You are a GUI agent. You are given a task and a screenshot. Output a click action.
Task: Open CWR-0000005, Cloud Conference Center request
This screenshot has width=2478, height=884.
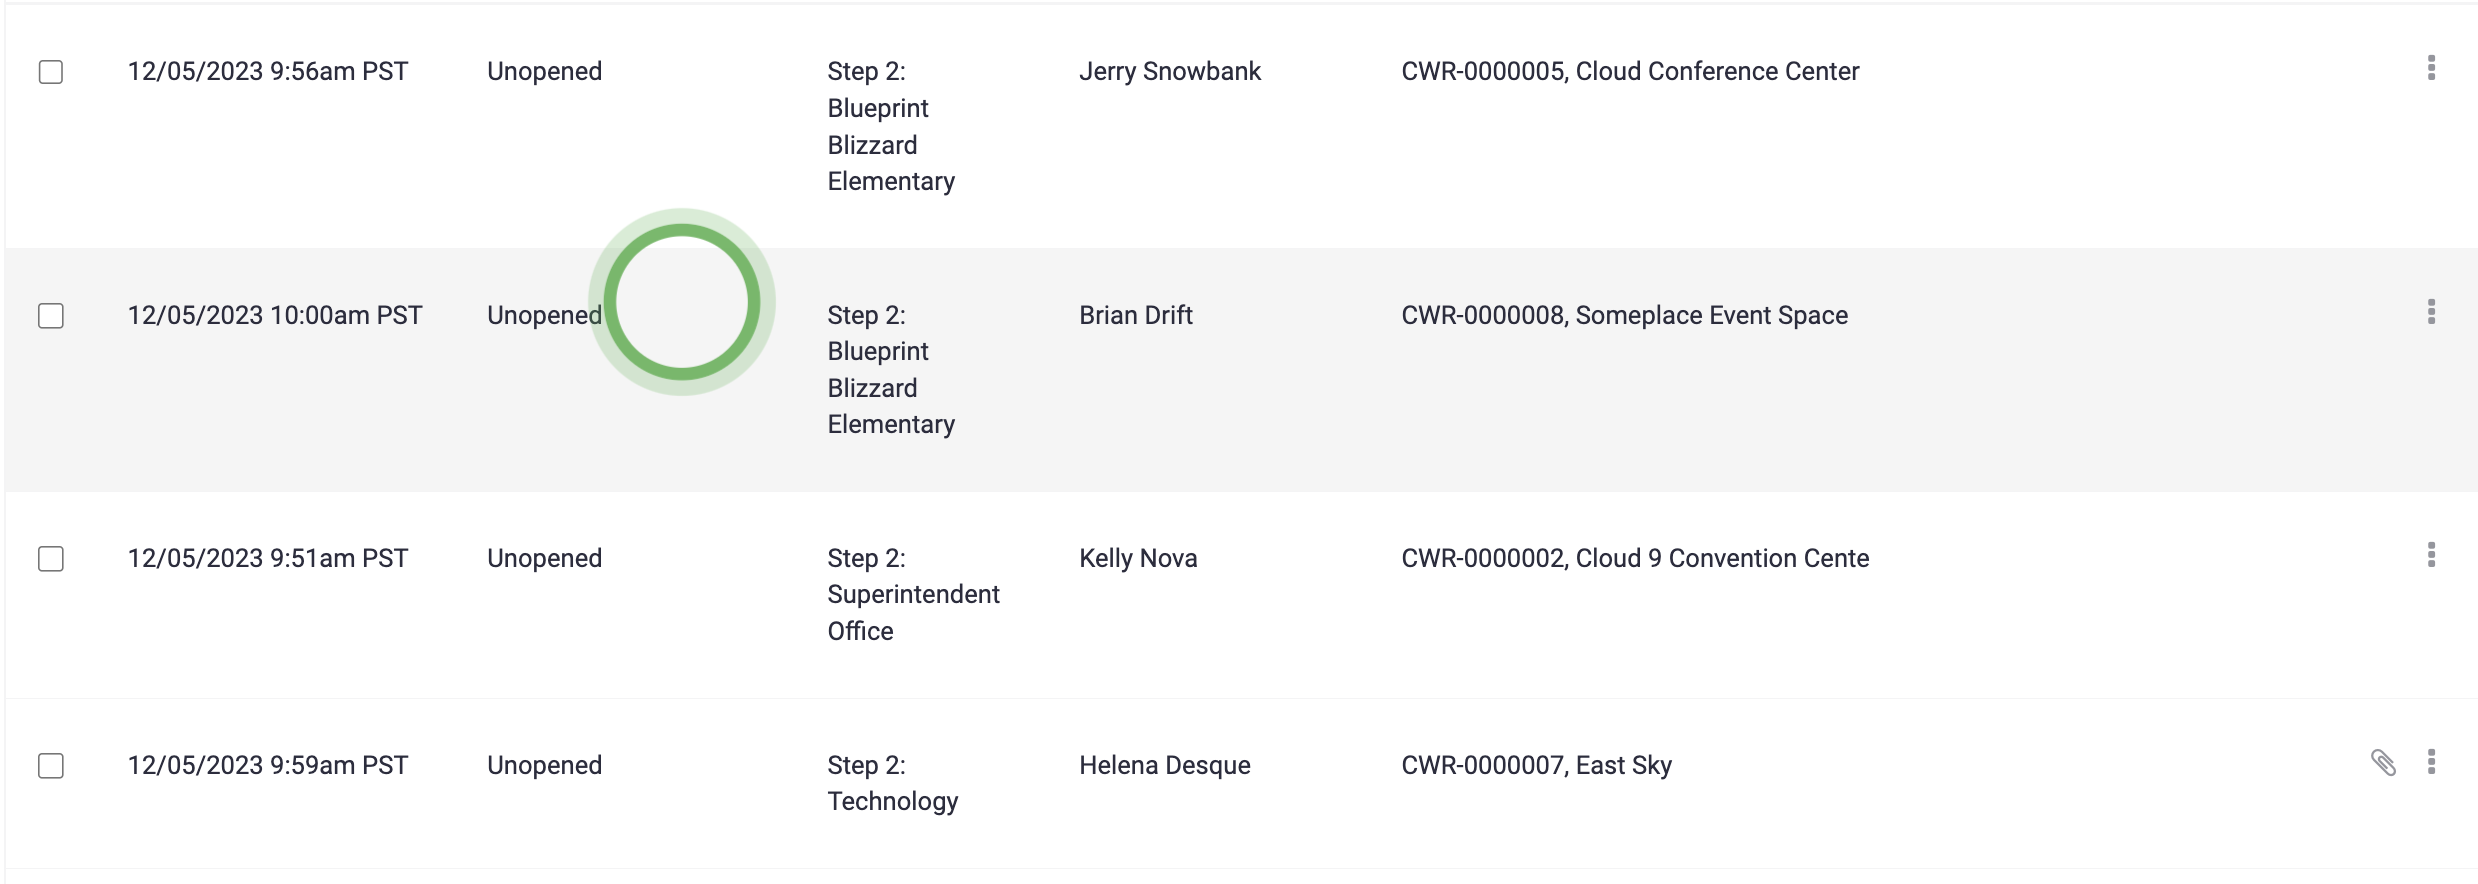(x=1630, y=72)
